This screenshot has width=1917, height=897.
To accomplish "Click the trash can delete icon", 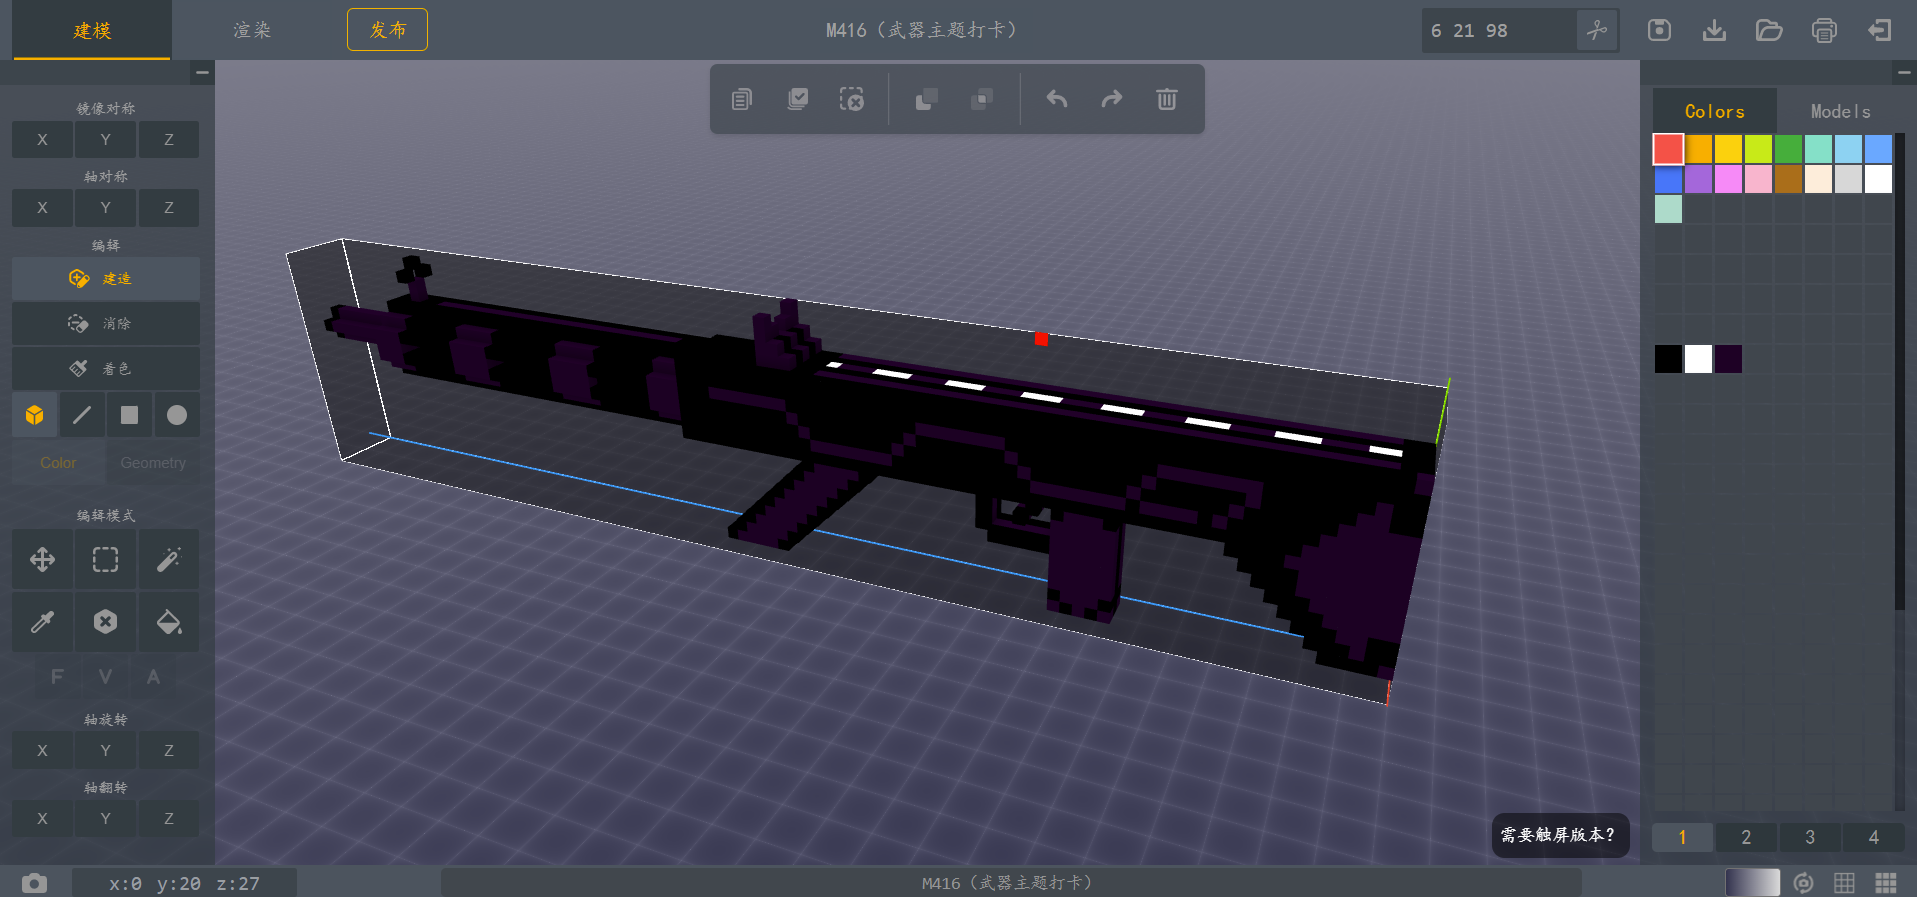I will tap(1167, 99).
